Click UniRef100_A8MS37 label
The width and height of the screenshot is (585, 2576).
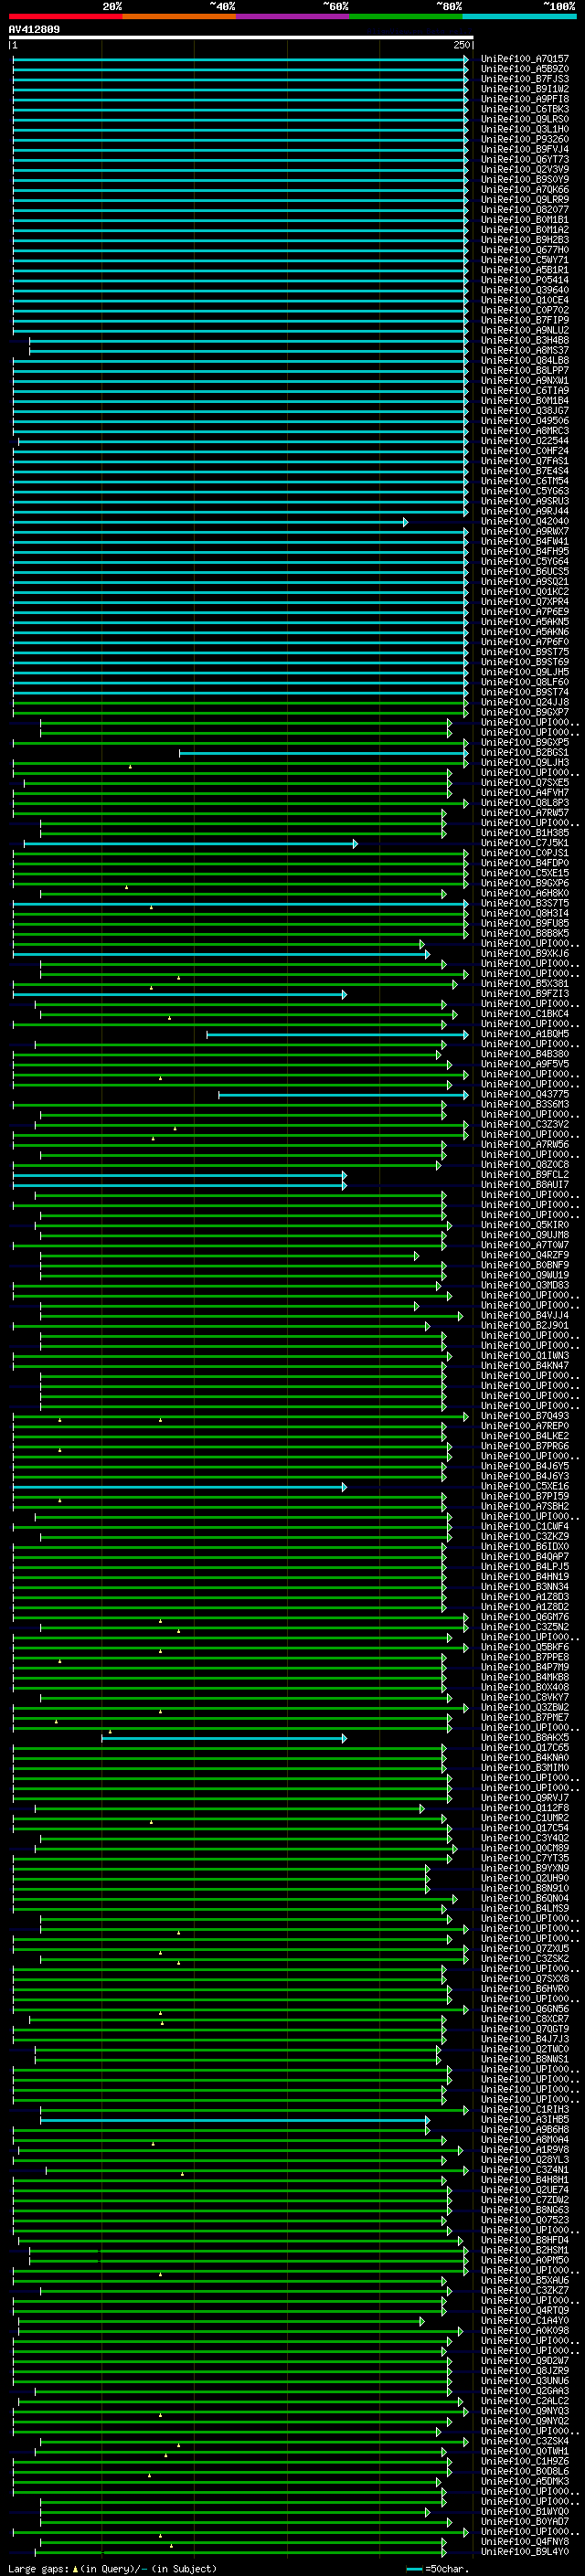pyautogui.click(x=525, y=350)
